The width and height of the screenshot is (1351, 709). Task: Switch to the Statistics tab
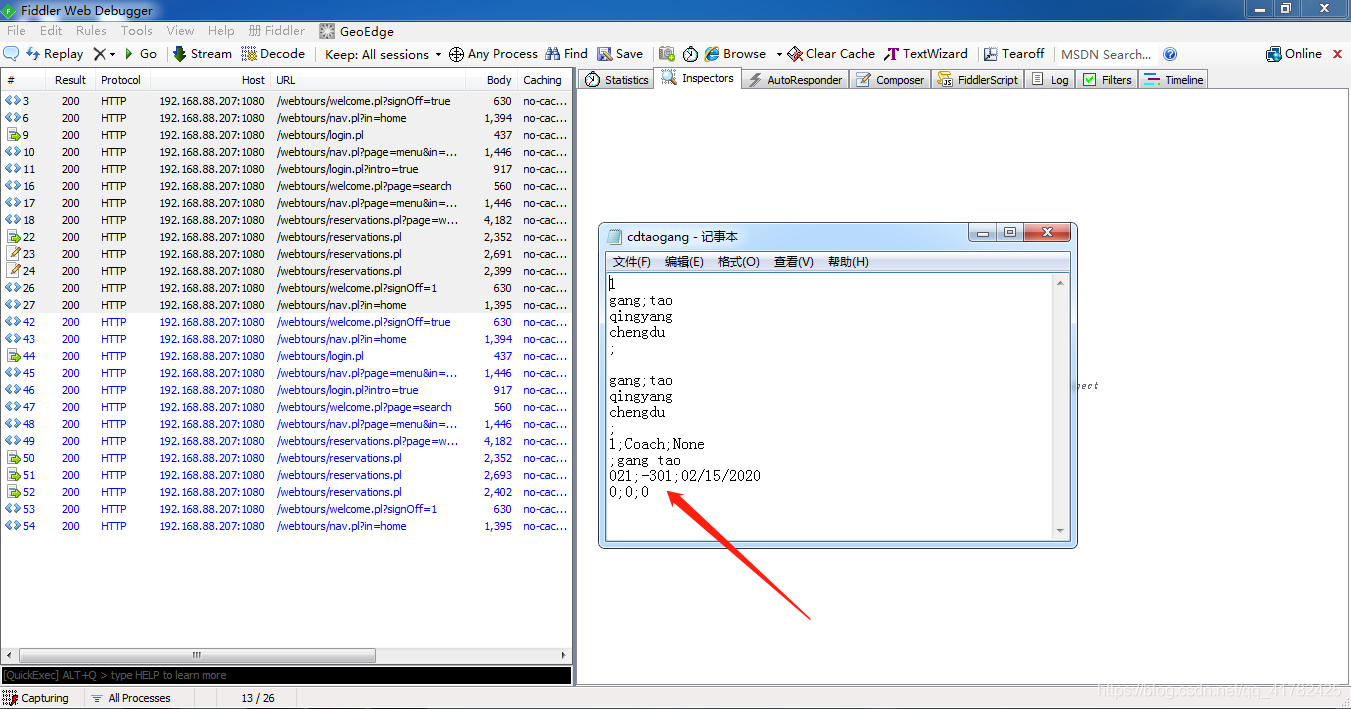tap(618, 79)
